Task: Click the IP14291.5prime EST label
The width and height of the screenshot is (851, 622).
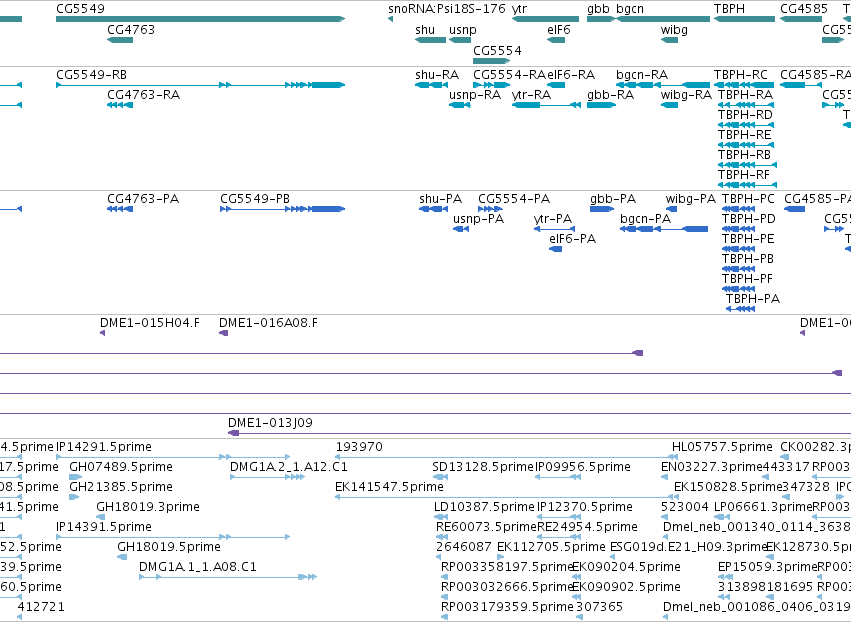Action: 104,447
